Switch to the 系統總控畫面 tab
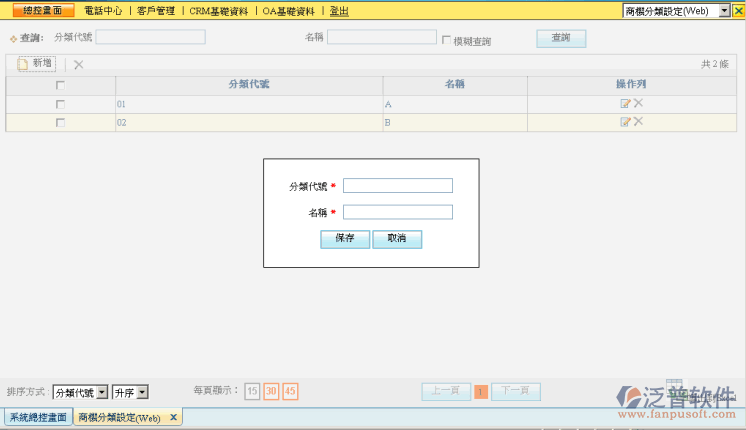This screenshot has height=430, width=746. coord(37,417)
